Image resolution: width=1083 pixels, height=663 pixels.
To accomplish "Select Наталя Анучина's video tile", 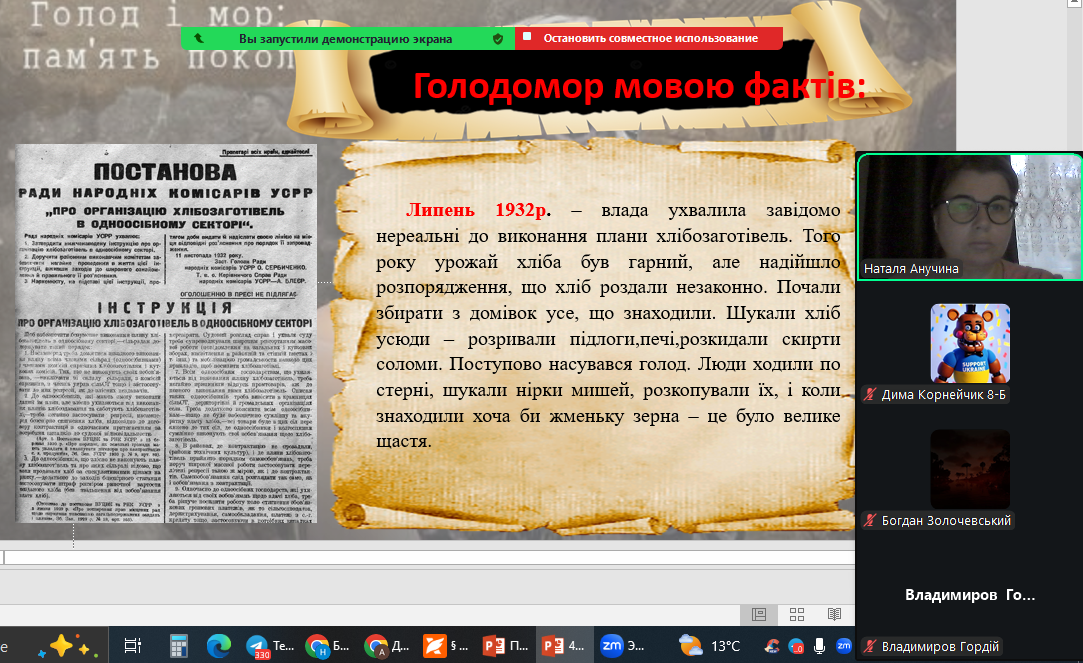I will [969, 216].
